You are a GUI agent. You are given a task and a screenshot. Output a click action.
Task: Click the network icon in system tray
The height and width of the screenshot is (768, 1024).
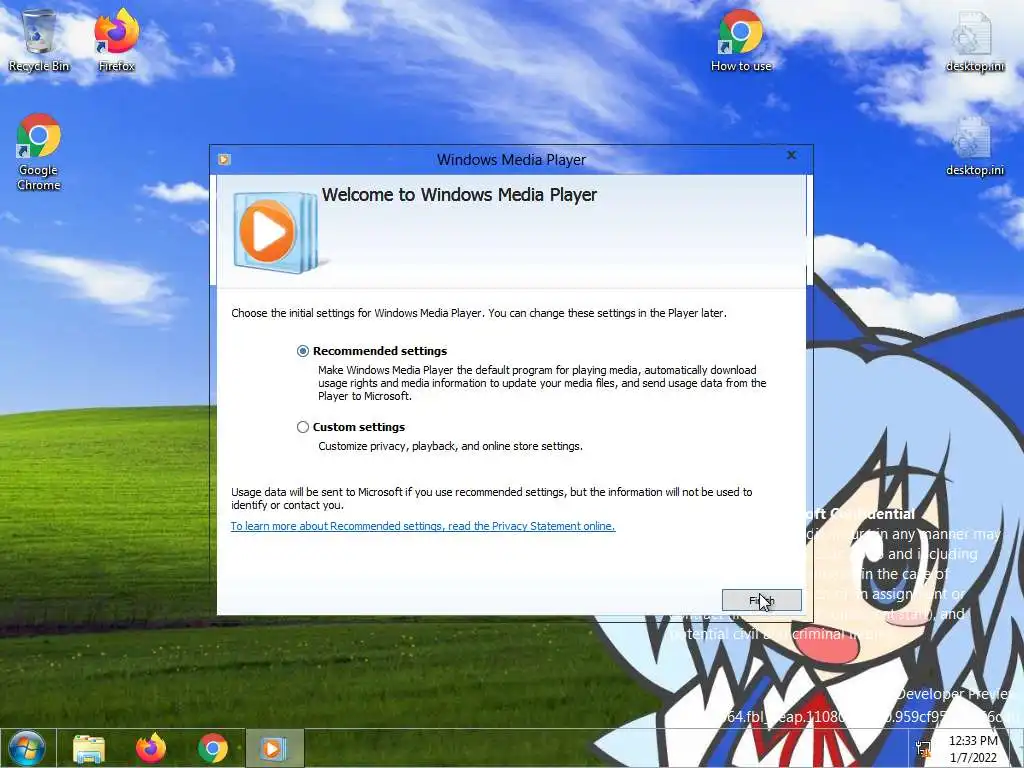(923, 748)
